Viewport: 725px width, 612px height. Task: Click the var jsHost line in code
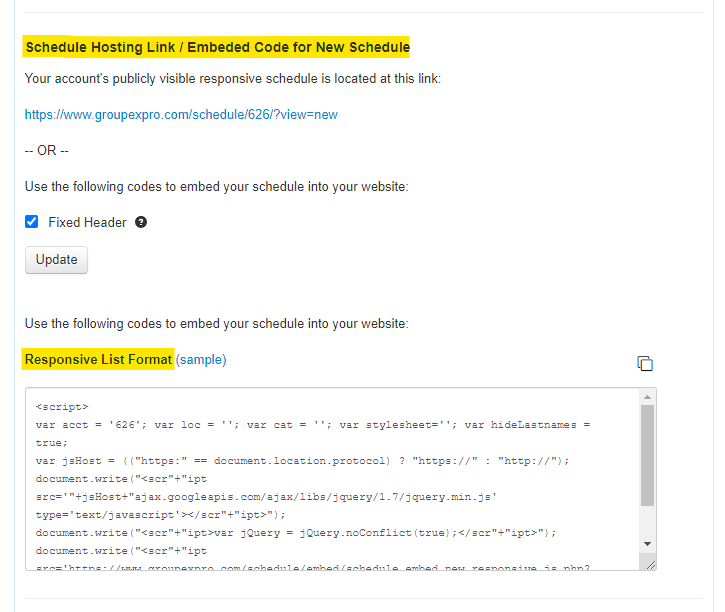[302, 461]
